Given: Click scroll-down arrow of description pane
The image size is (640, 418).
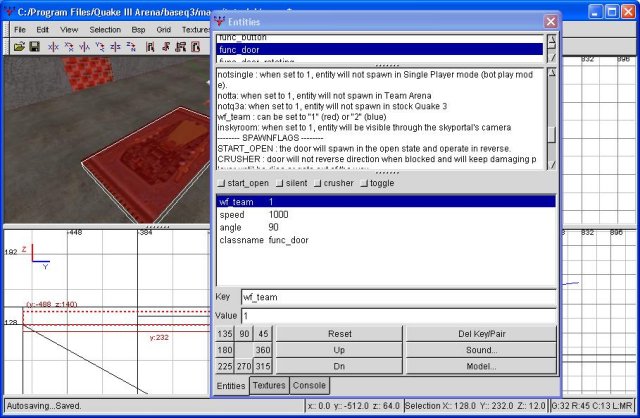Looking at the screenshot, I should tap(551, 165).
